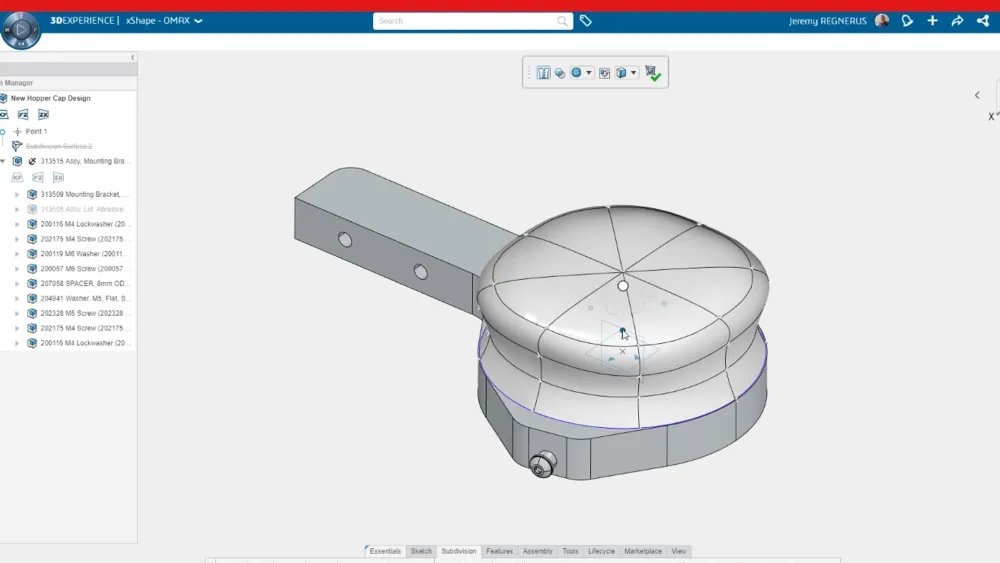
Task: Click the plus Add icon in top bar
Action: coord(932,21)
